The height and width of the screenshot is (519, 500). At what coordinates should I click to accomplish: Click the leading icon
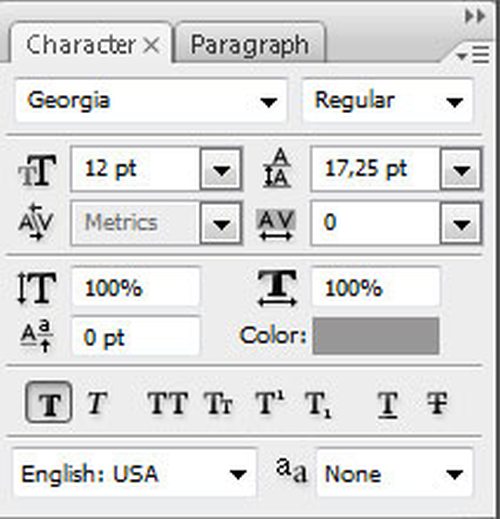tap(277, 168)
